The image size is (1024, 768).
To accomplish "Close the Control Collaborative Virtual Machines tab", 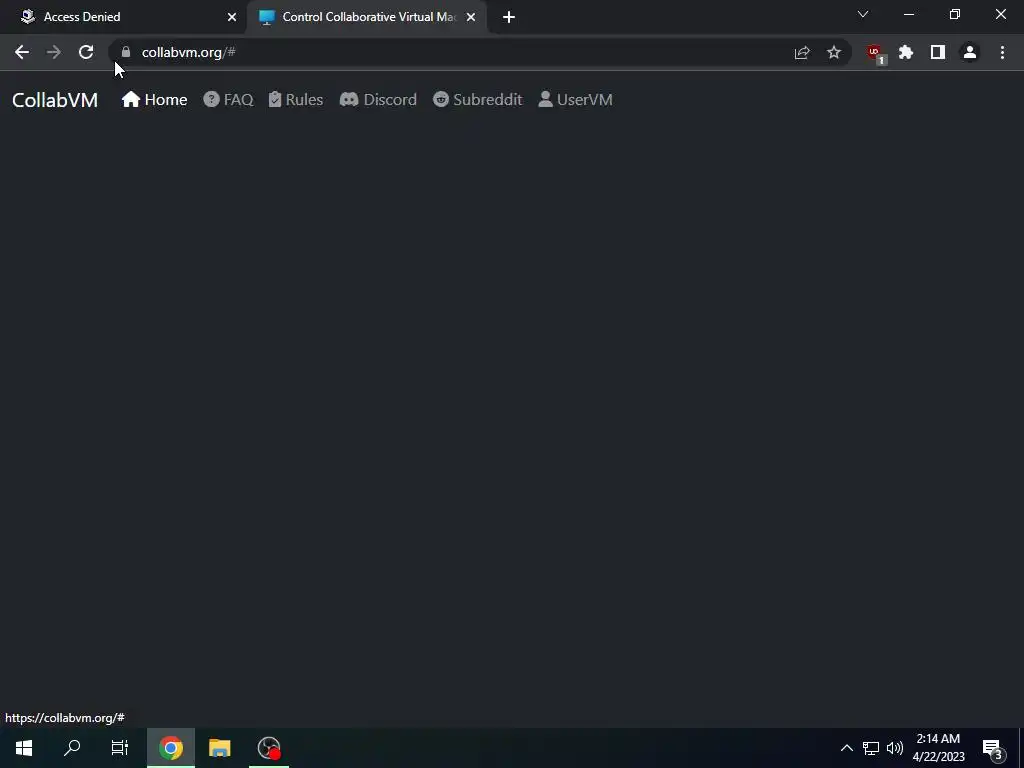I will 471,17.
